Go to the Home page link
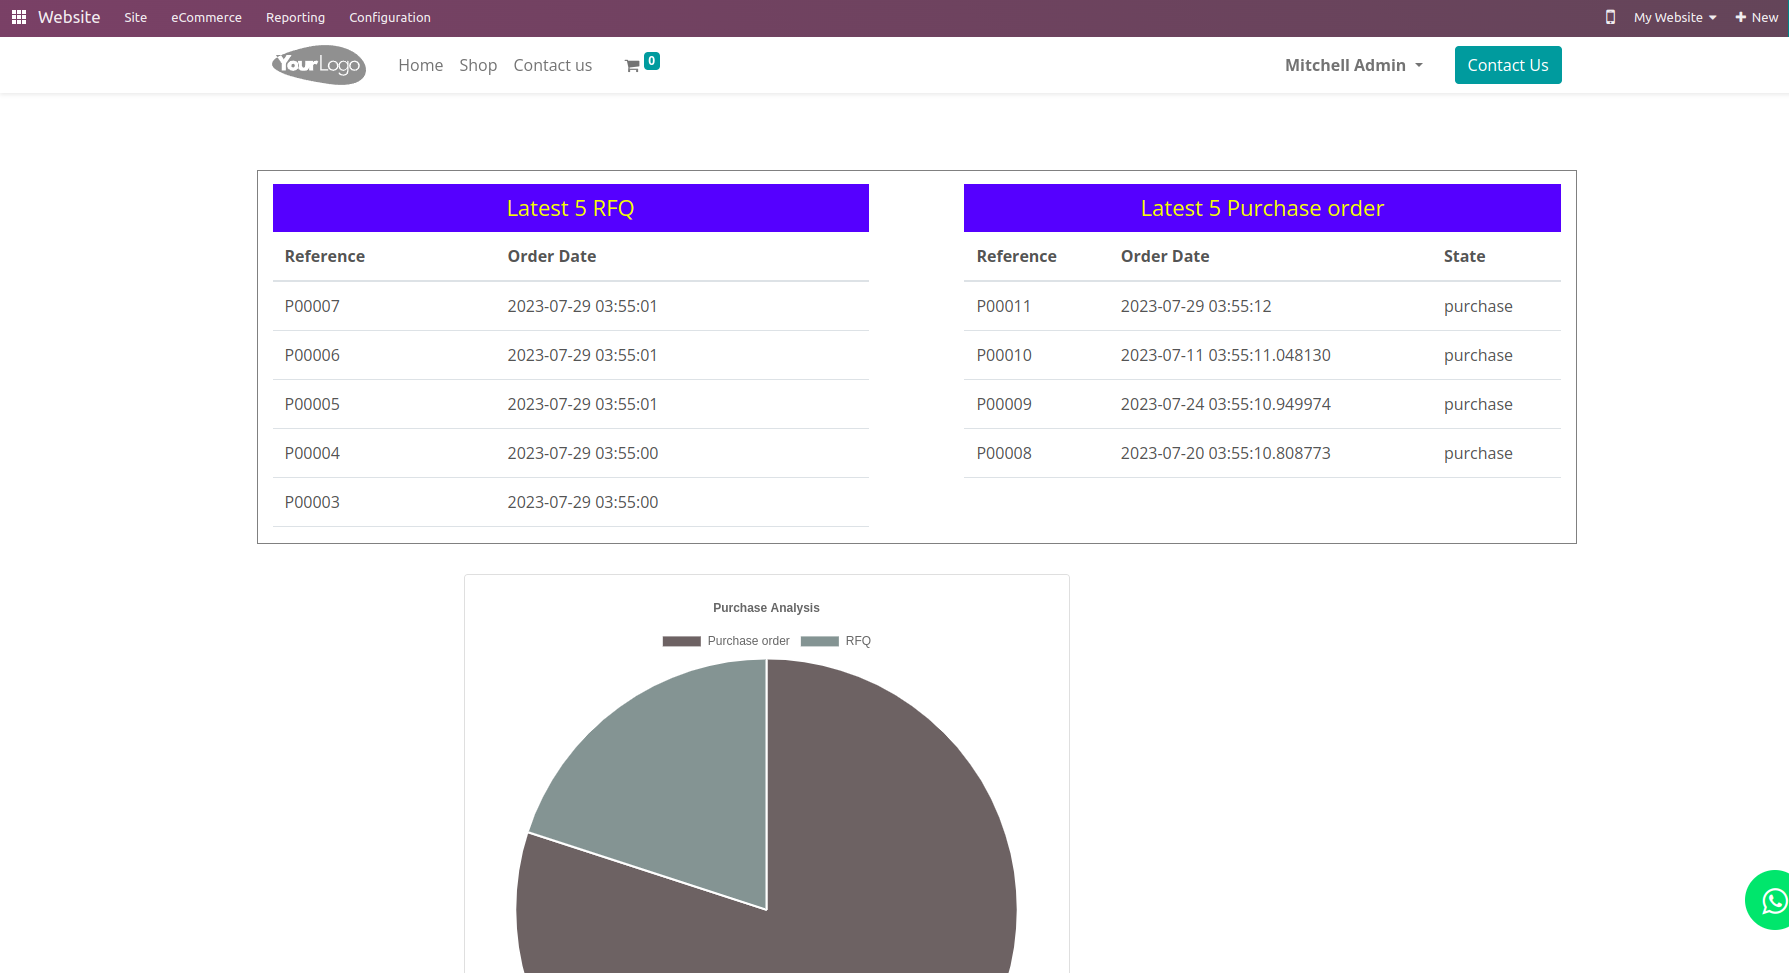This screenshot has height=973, width=1789. (420, 65)
